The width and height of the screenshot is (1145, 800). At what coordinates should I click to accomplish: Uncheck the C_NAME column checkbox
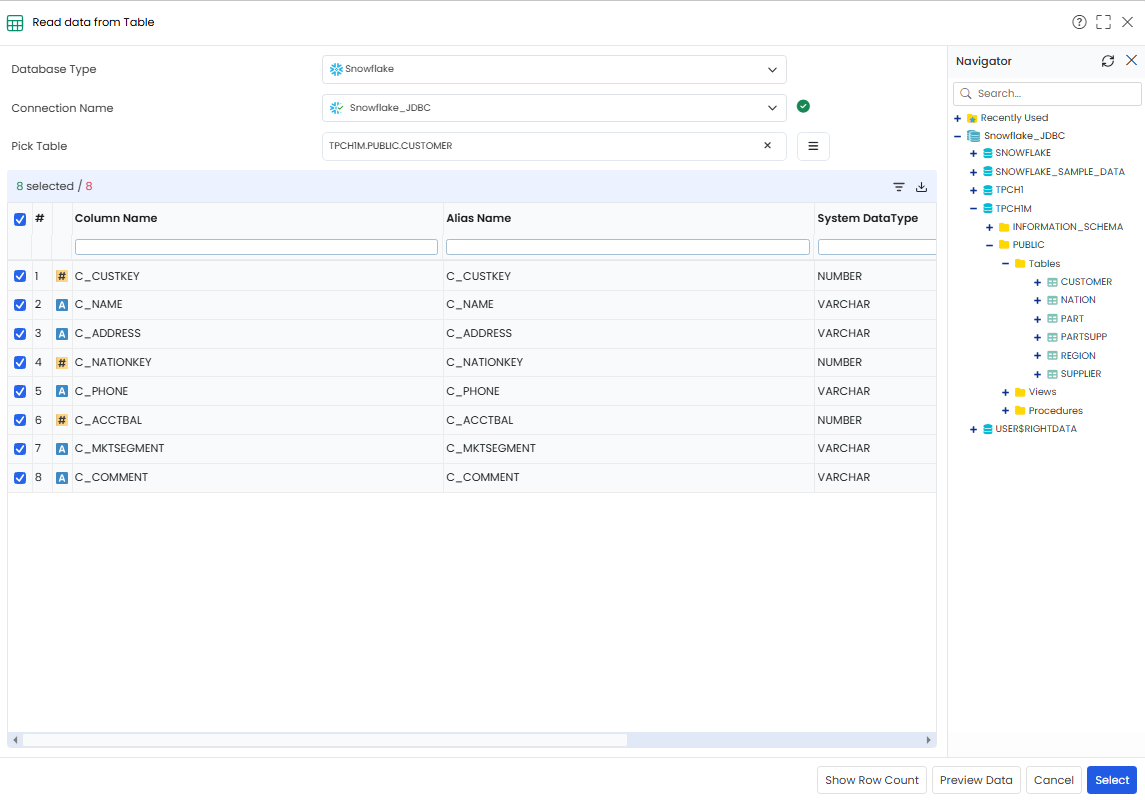coord(20,304)
